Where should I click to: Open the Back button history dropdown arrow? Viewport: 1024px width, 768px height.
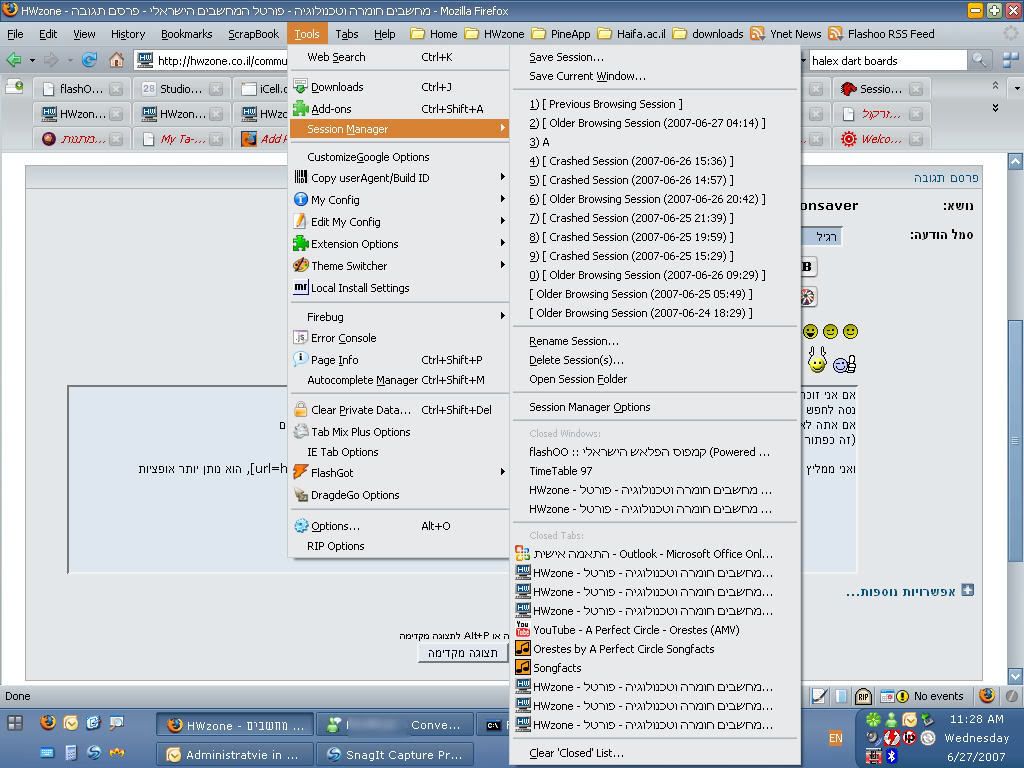coord(32,61)
